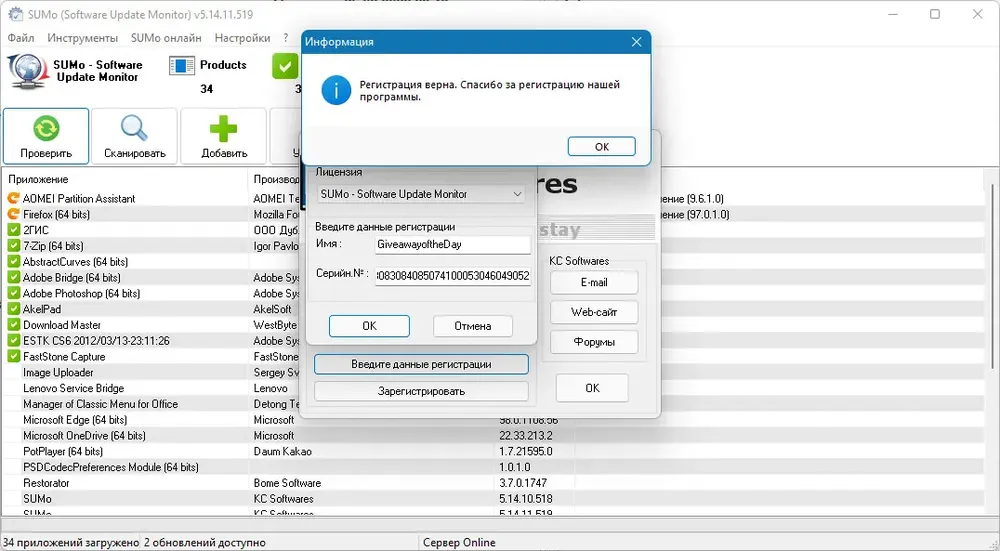Click the Сканировать magnifier icon

(135, 128)
